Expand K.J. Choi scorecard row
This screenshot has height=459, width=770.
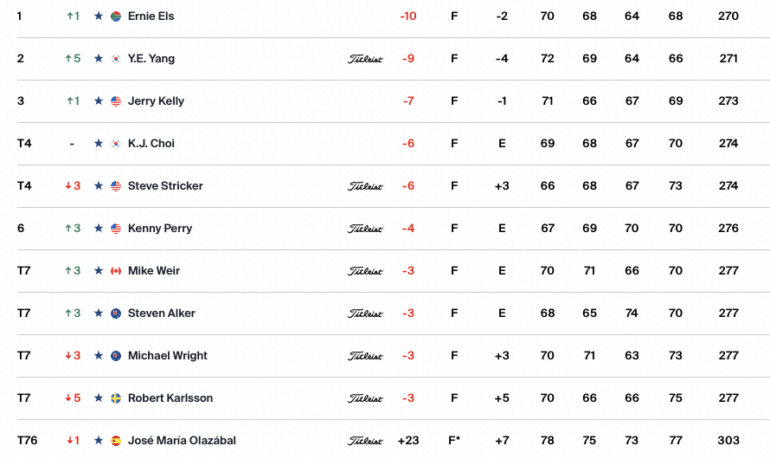393,143
